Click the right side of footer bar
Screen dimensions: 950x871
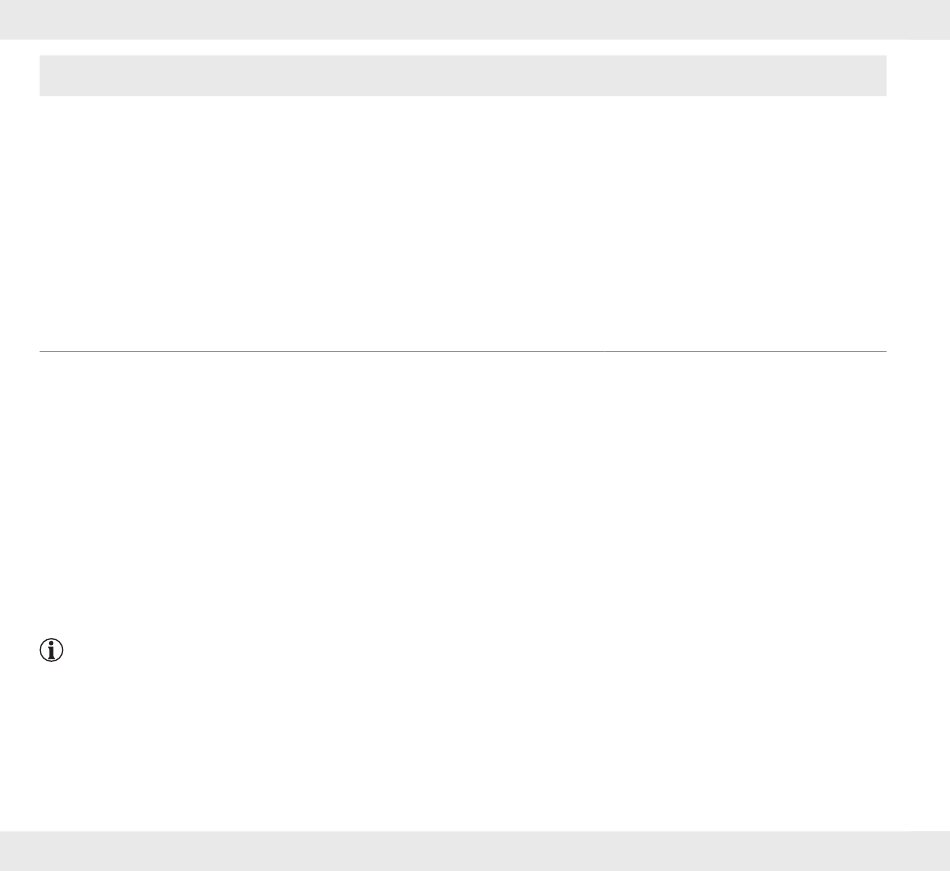tap(889, 851)
